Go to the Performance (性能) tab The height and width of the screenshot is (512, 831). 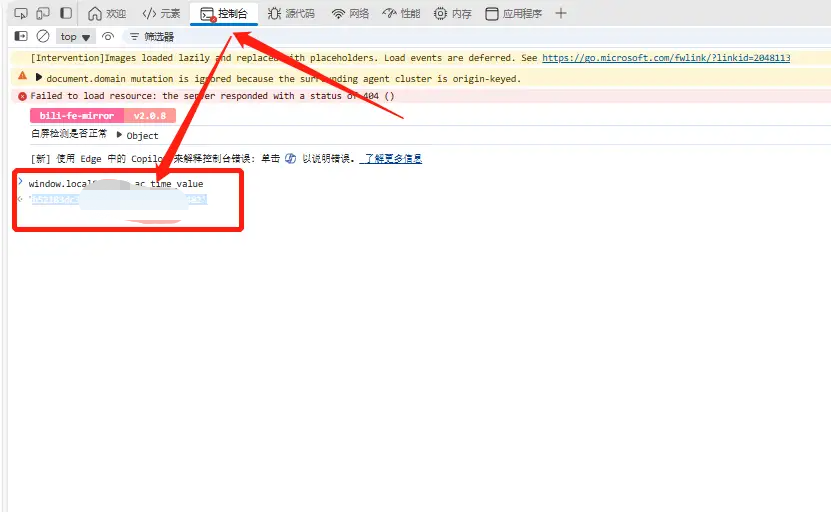(x=402, y=14)
